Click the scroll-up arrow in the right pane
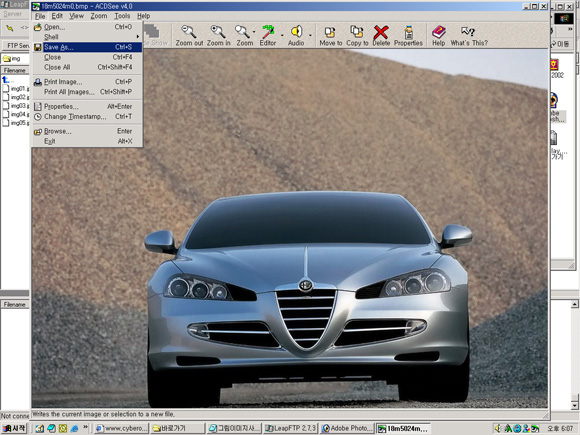 pyautogui.click(x=574, y=304)
